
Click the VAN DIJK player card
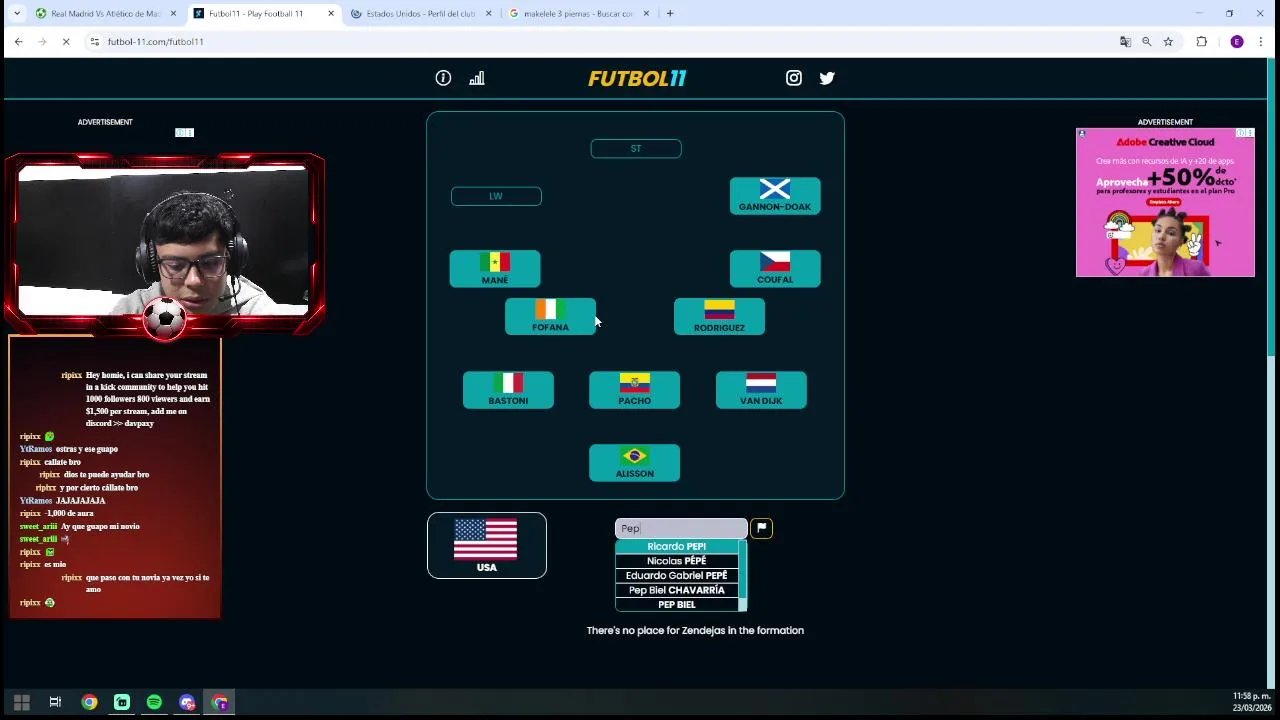761,390
